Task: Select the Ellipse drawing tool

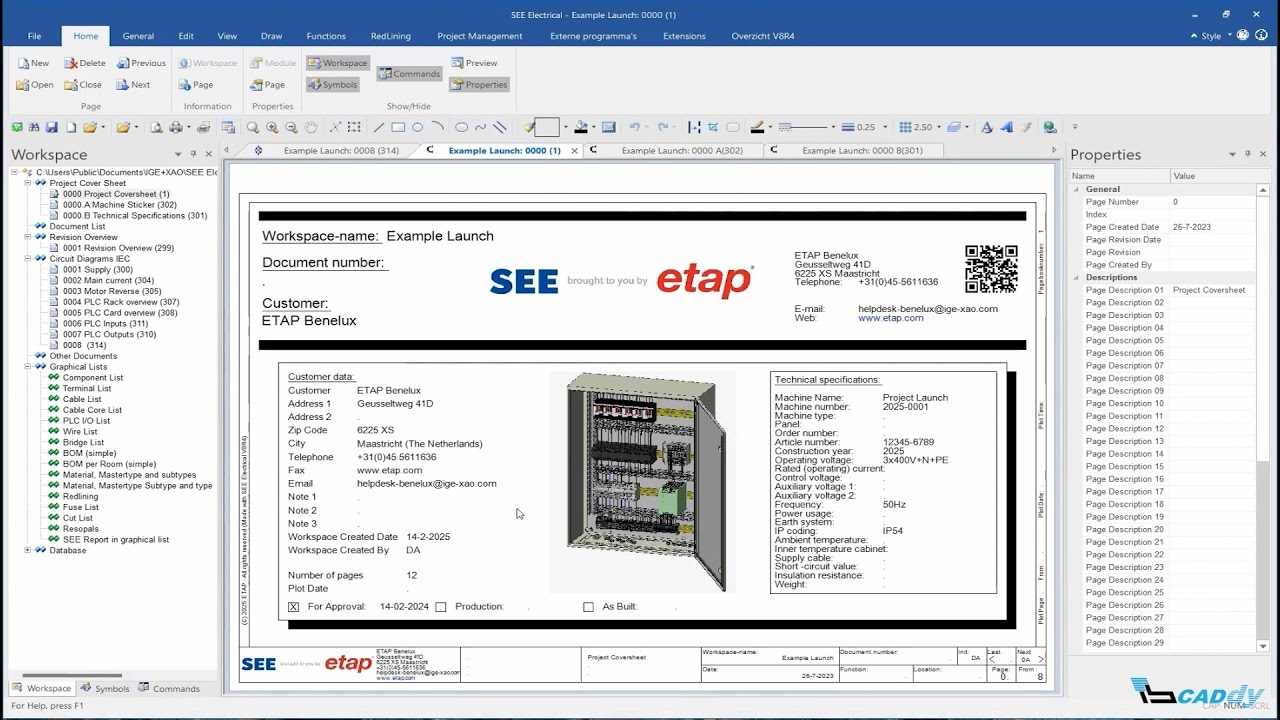Action: pyautogui.click(x=461, y=127)
